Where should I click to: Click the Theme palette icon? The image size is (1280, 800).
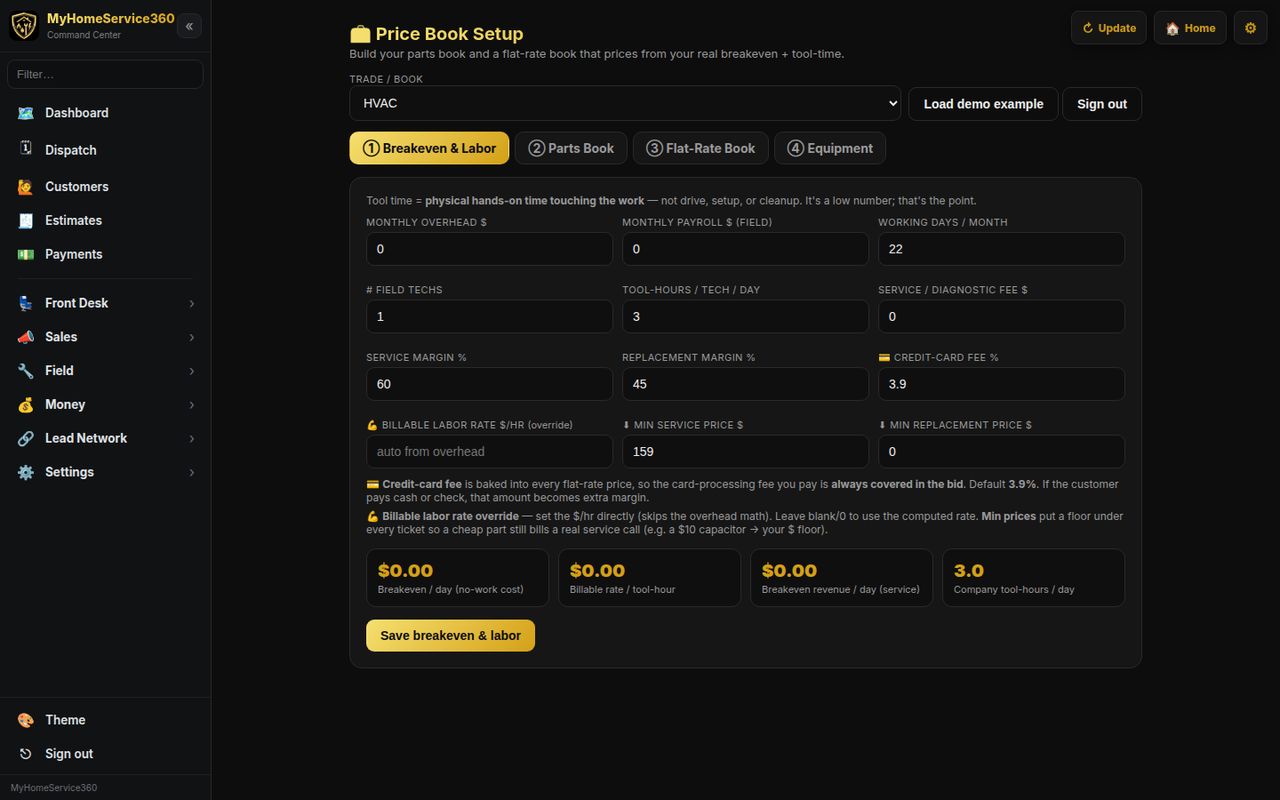26,720
